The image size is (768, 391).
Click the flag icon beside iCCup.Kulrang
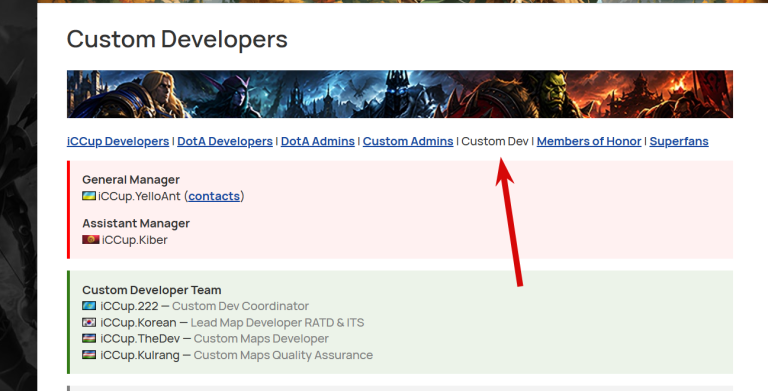click(x=89, y=354)
